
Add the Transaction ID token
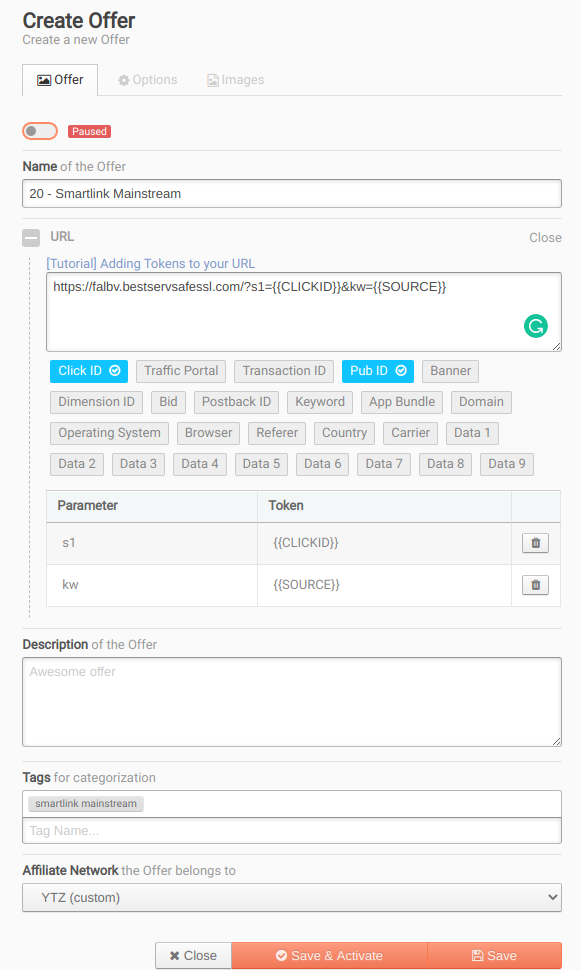point(284,371)
